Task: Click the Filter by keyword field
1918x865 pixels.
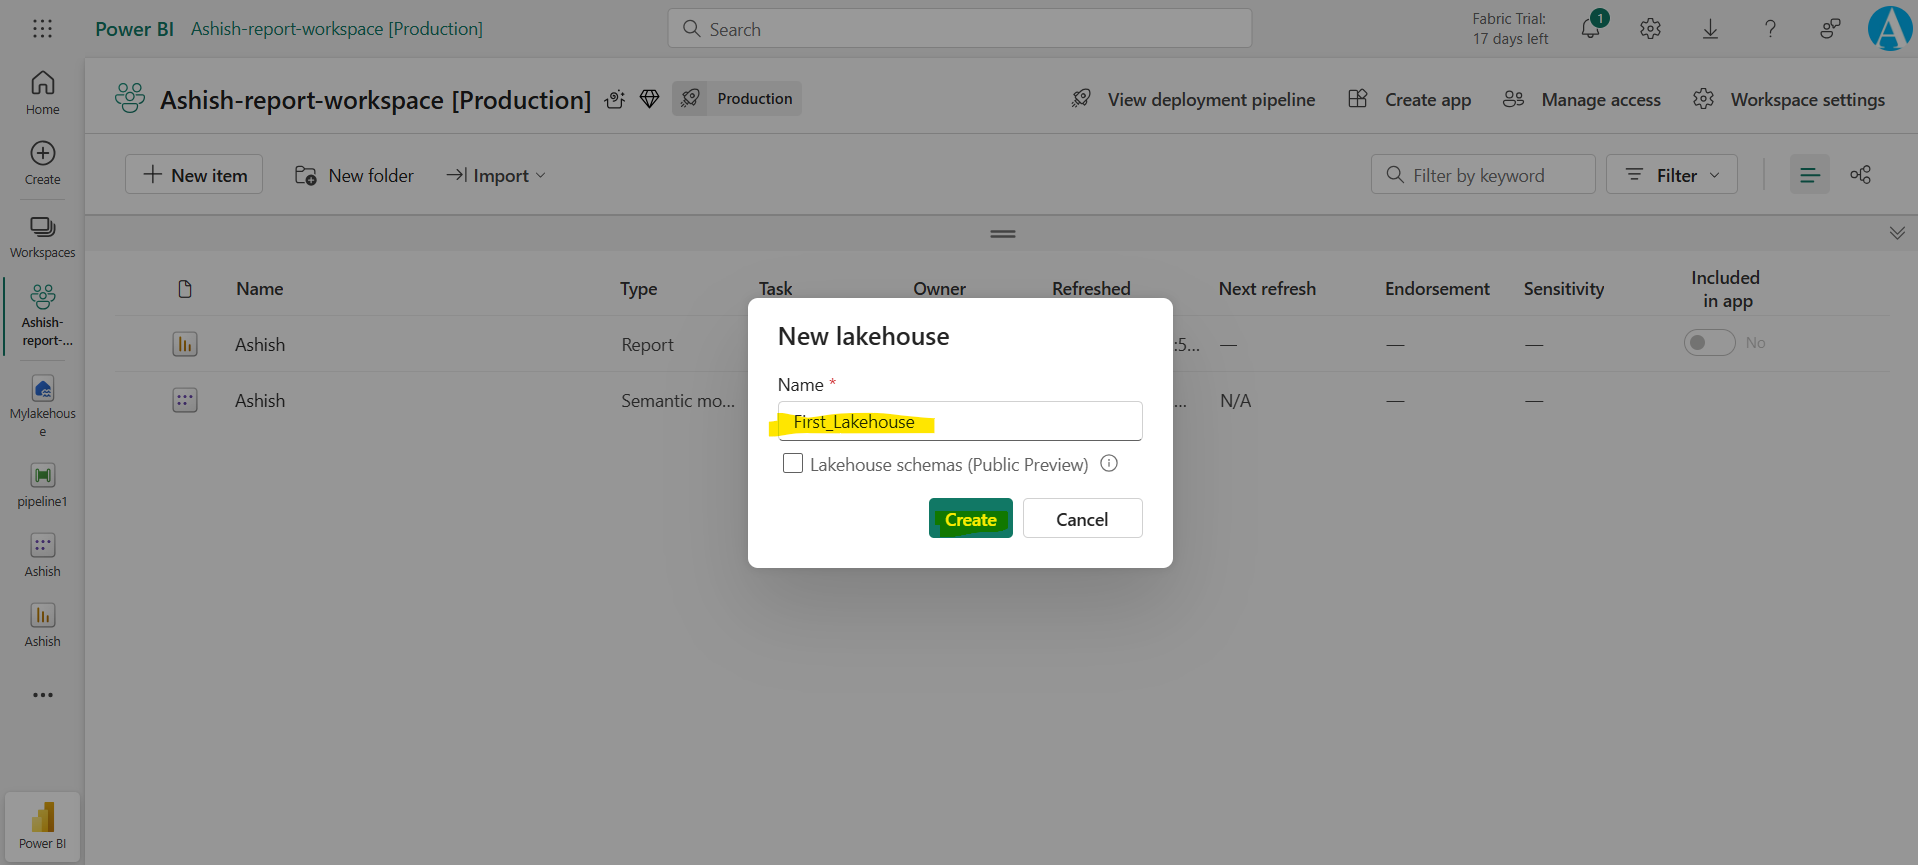Action: pos(1483,175)
